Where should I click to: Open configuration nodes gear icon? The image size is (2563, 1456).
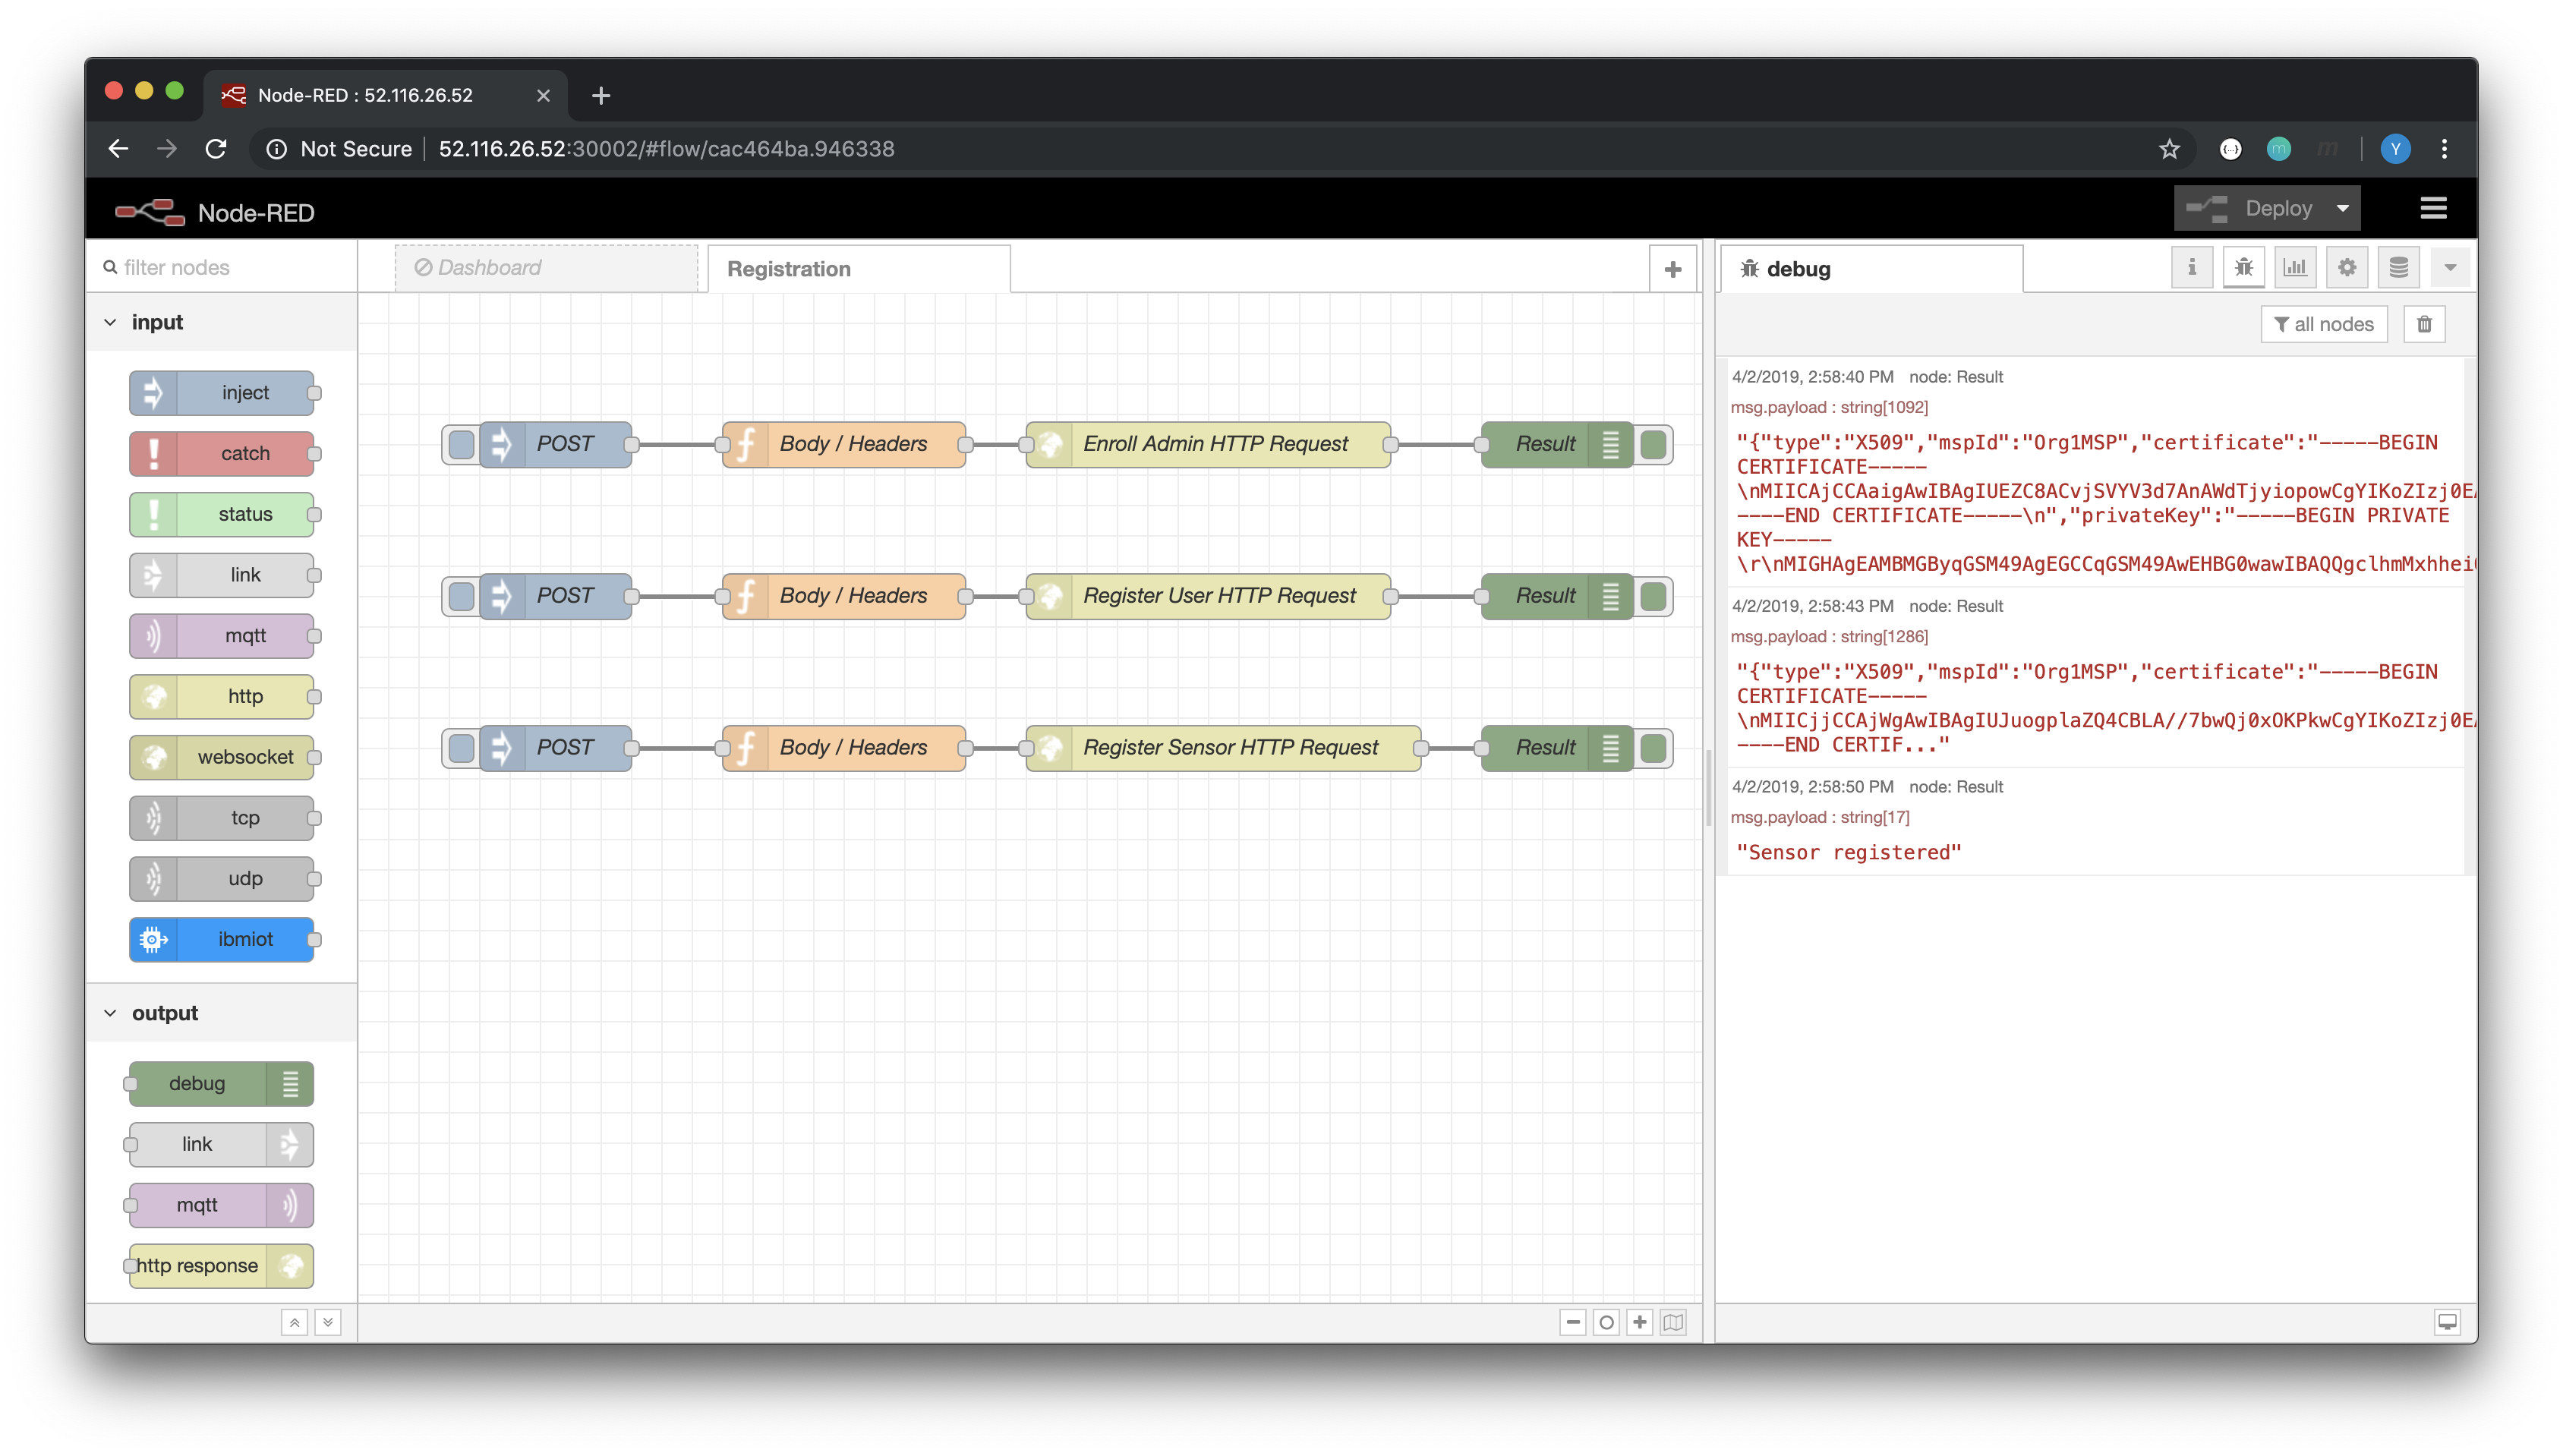[2347, 267]
